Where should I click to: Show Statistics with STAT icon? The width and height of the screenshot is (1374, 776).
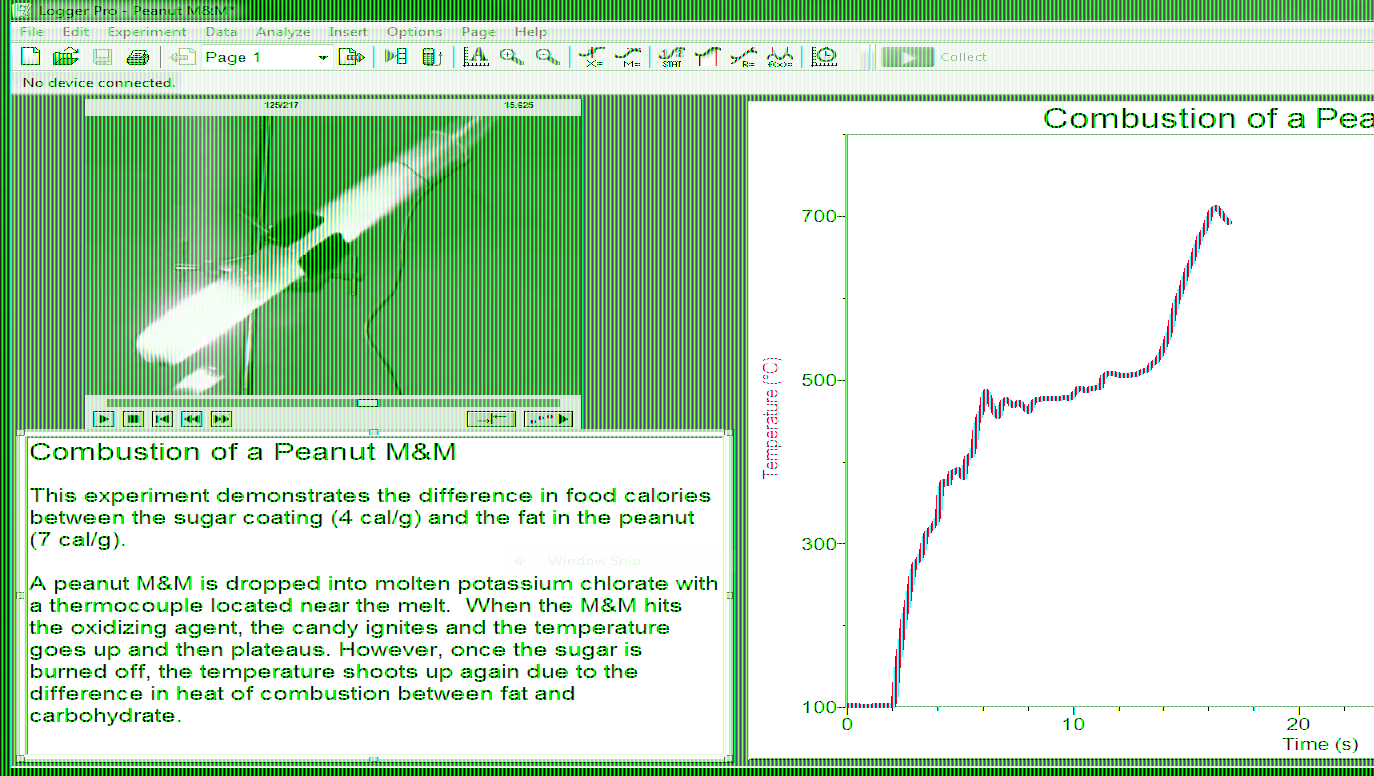click(672, 57)
